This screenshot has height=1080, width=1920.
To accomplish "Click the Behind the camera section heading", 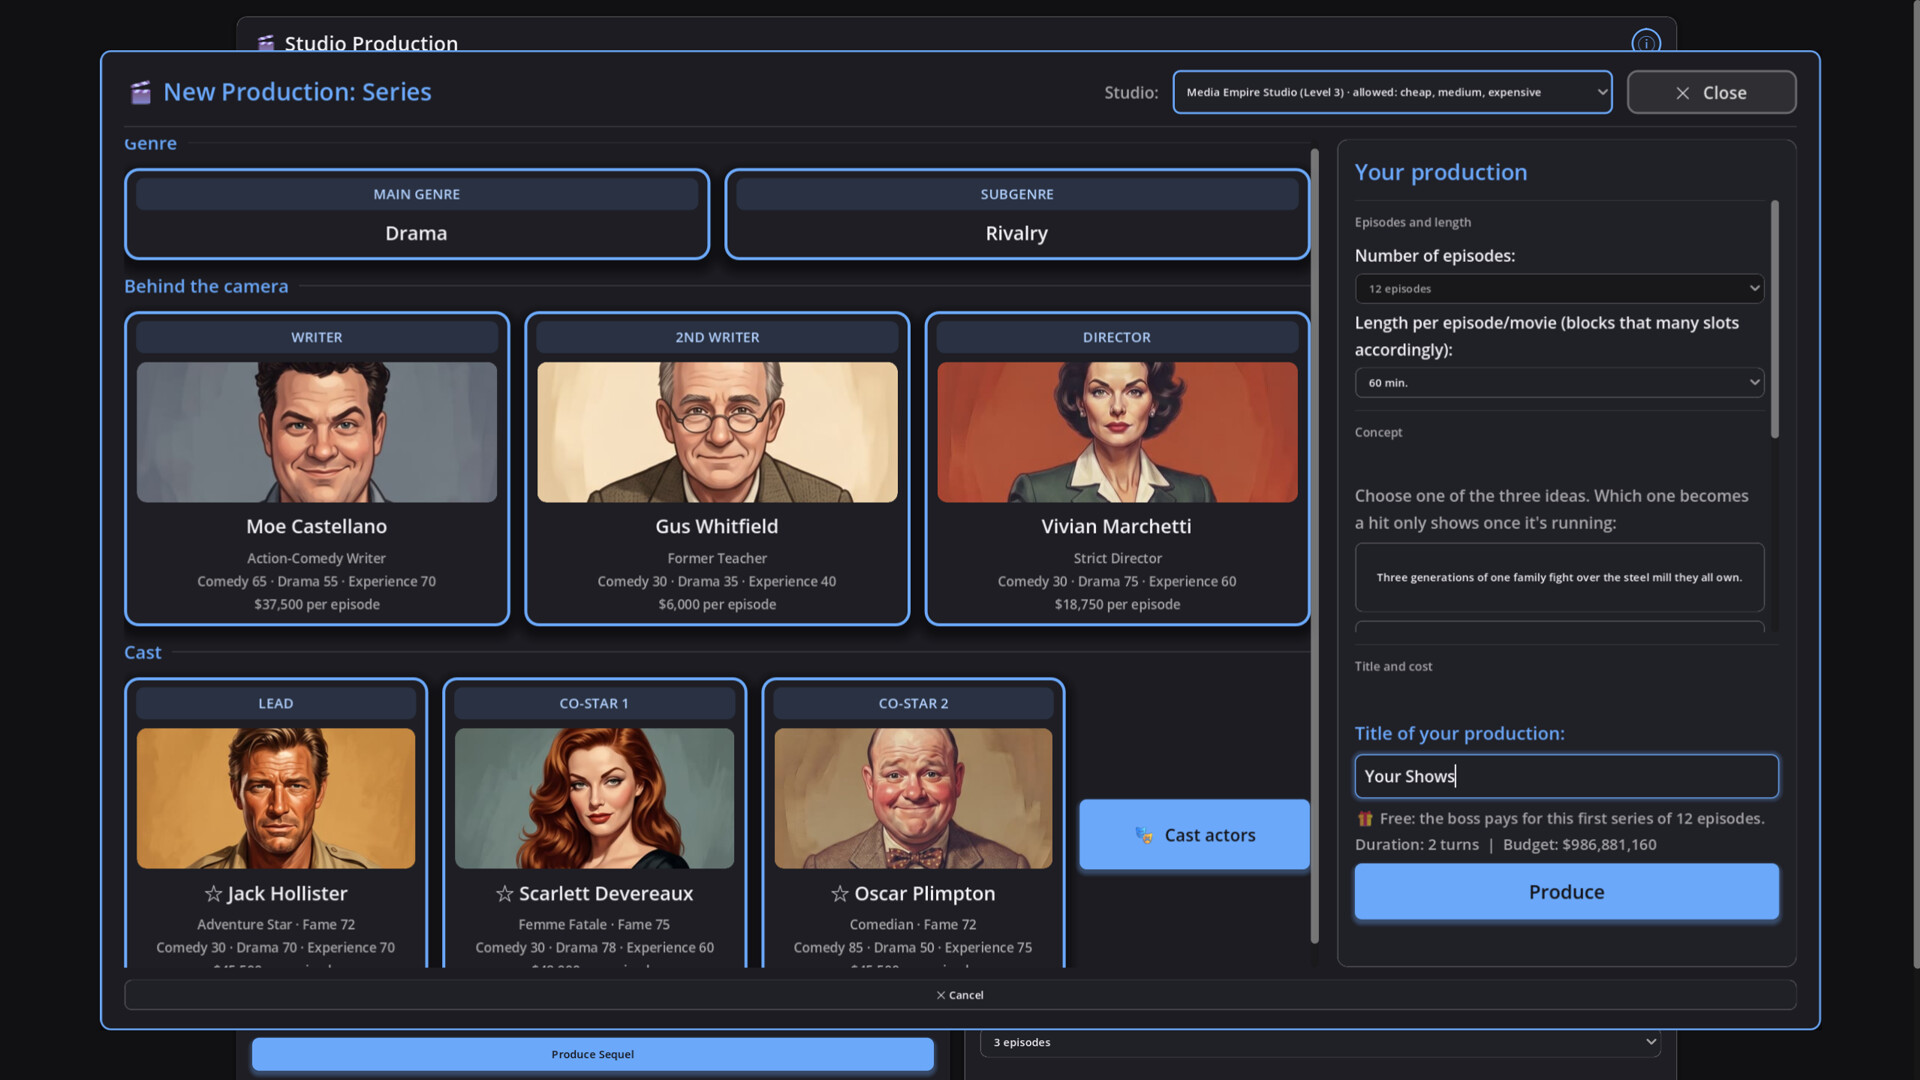I will pos(206,286).
